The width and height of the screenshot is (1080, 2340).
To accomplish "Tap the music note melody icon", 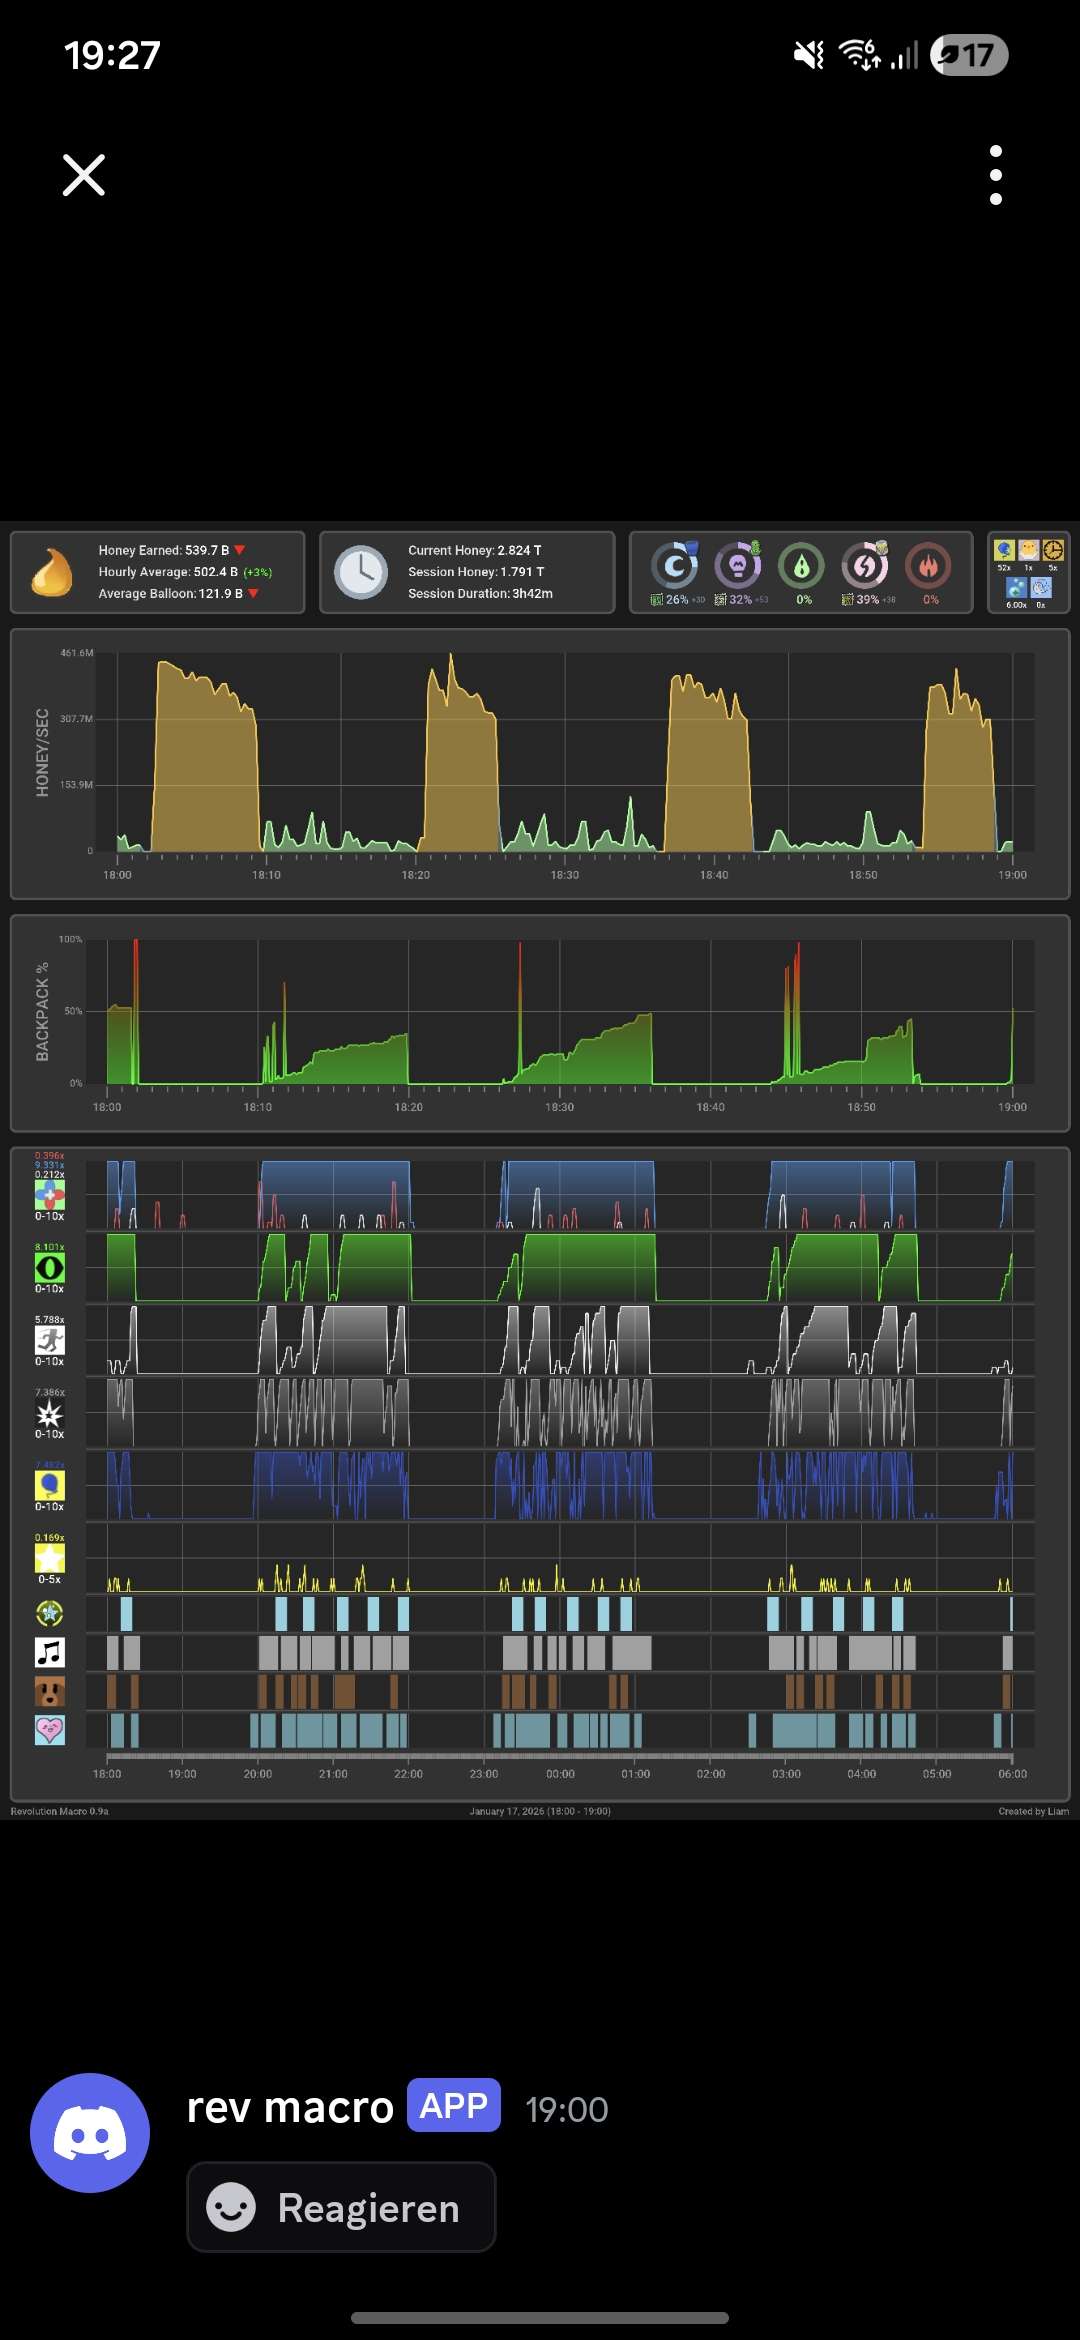I will [50, 1652].
